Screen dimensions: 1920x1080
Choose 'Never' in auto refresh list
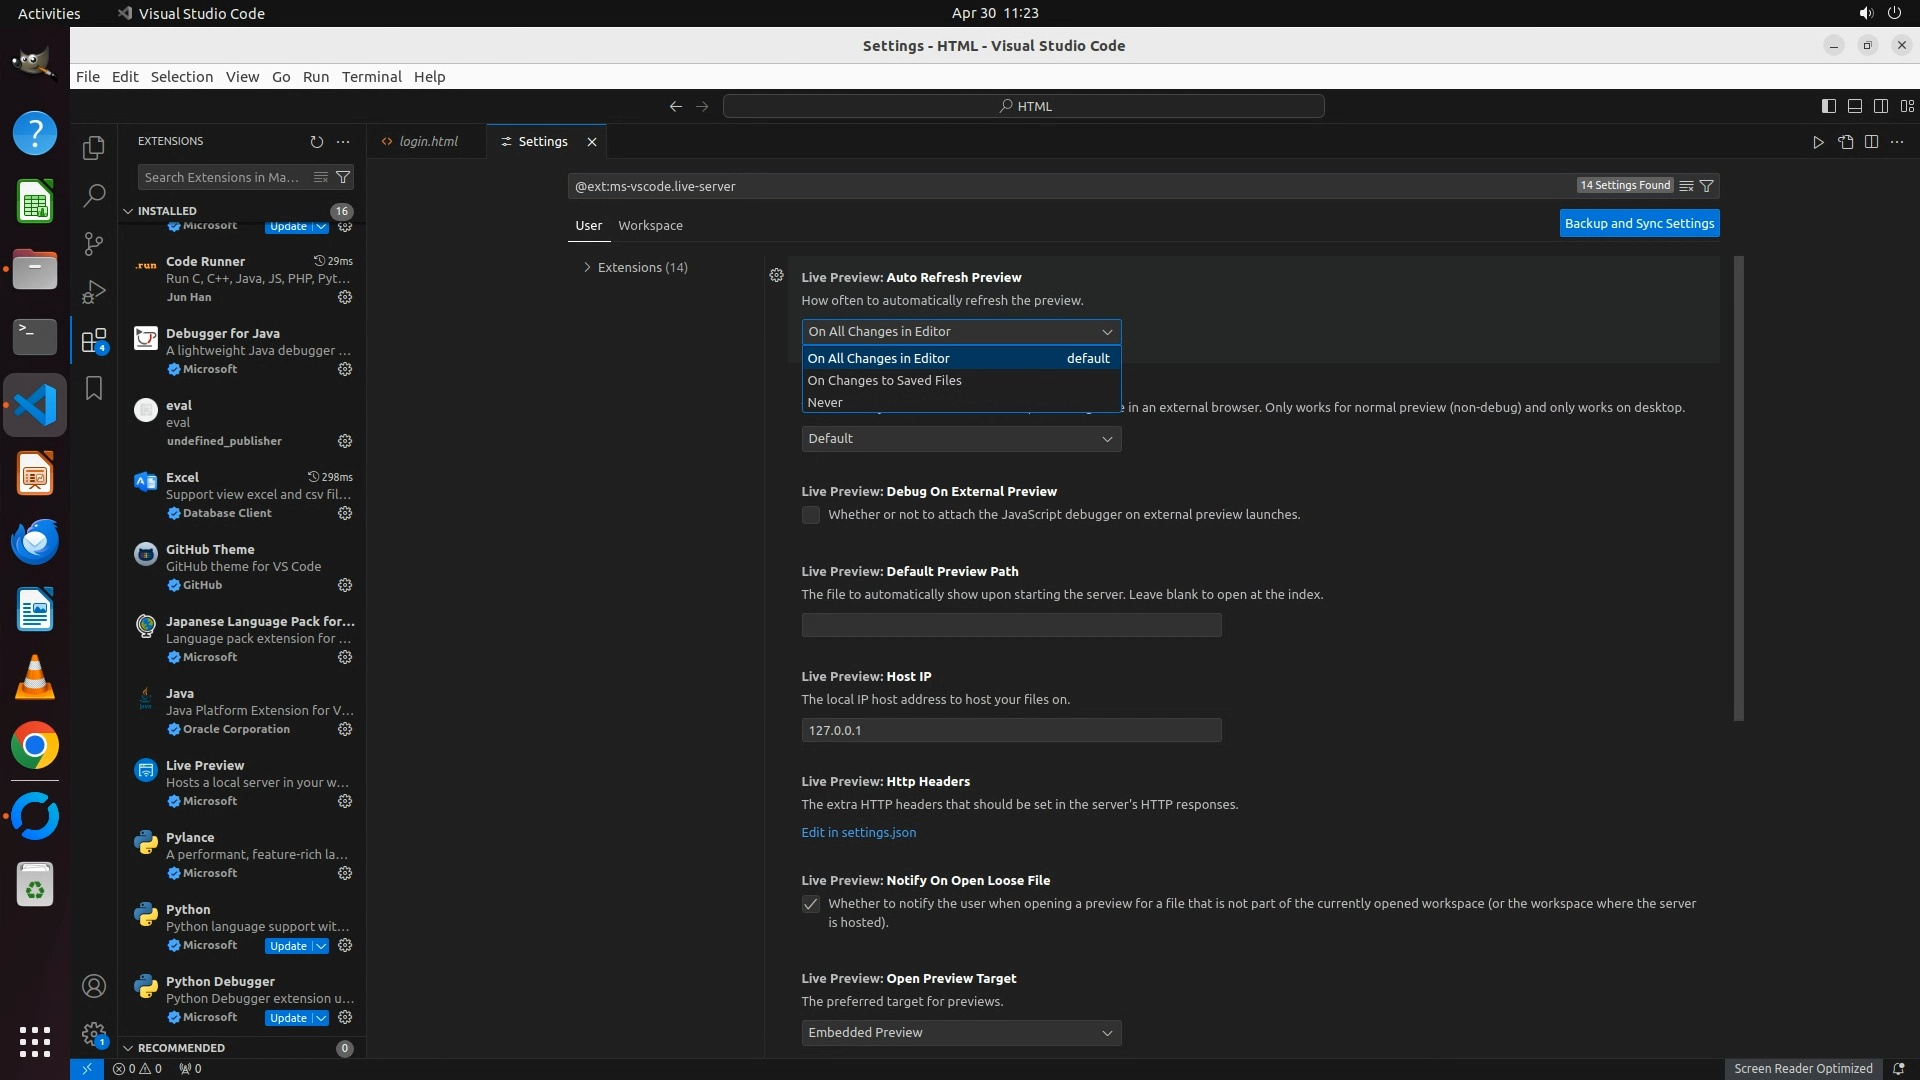(x=825, y=402)
